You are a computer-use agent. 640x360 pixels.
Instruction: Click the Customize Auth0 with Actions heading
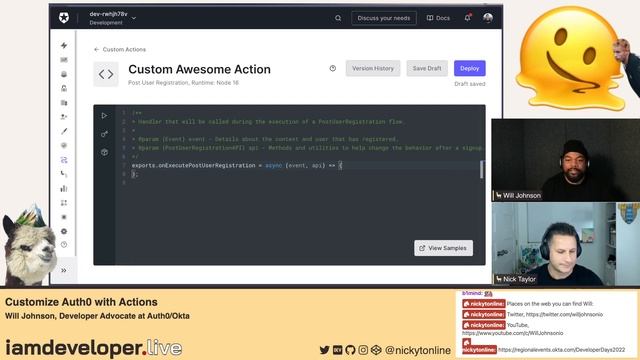pyautogui.click(x=81, y=302)
